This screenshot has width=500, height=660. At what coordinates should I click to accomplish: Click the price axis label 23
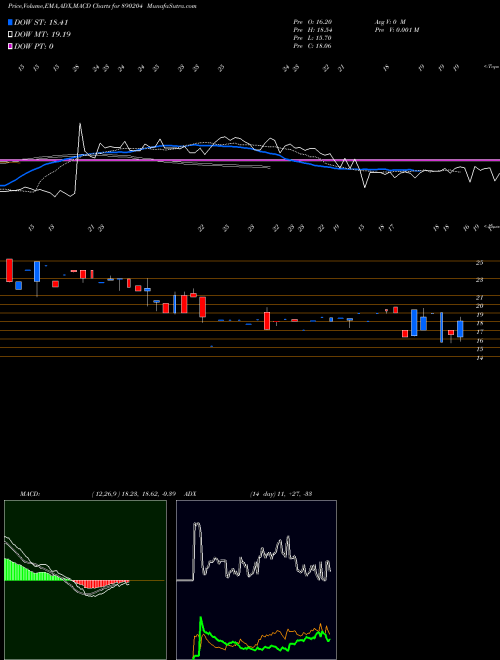479,279
